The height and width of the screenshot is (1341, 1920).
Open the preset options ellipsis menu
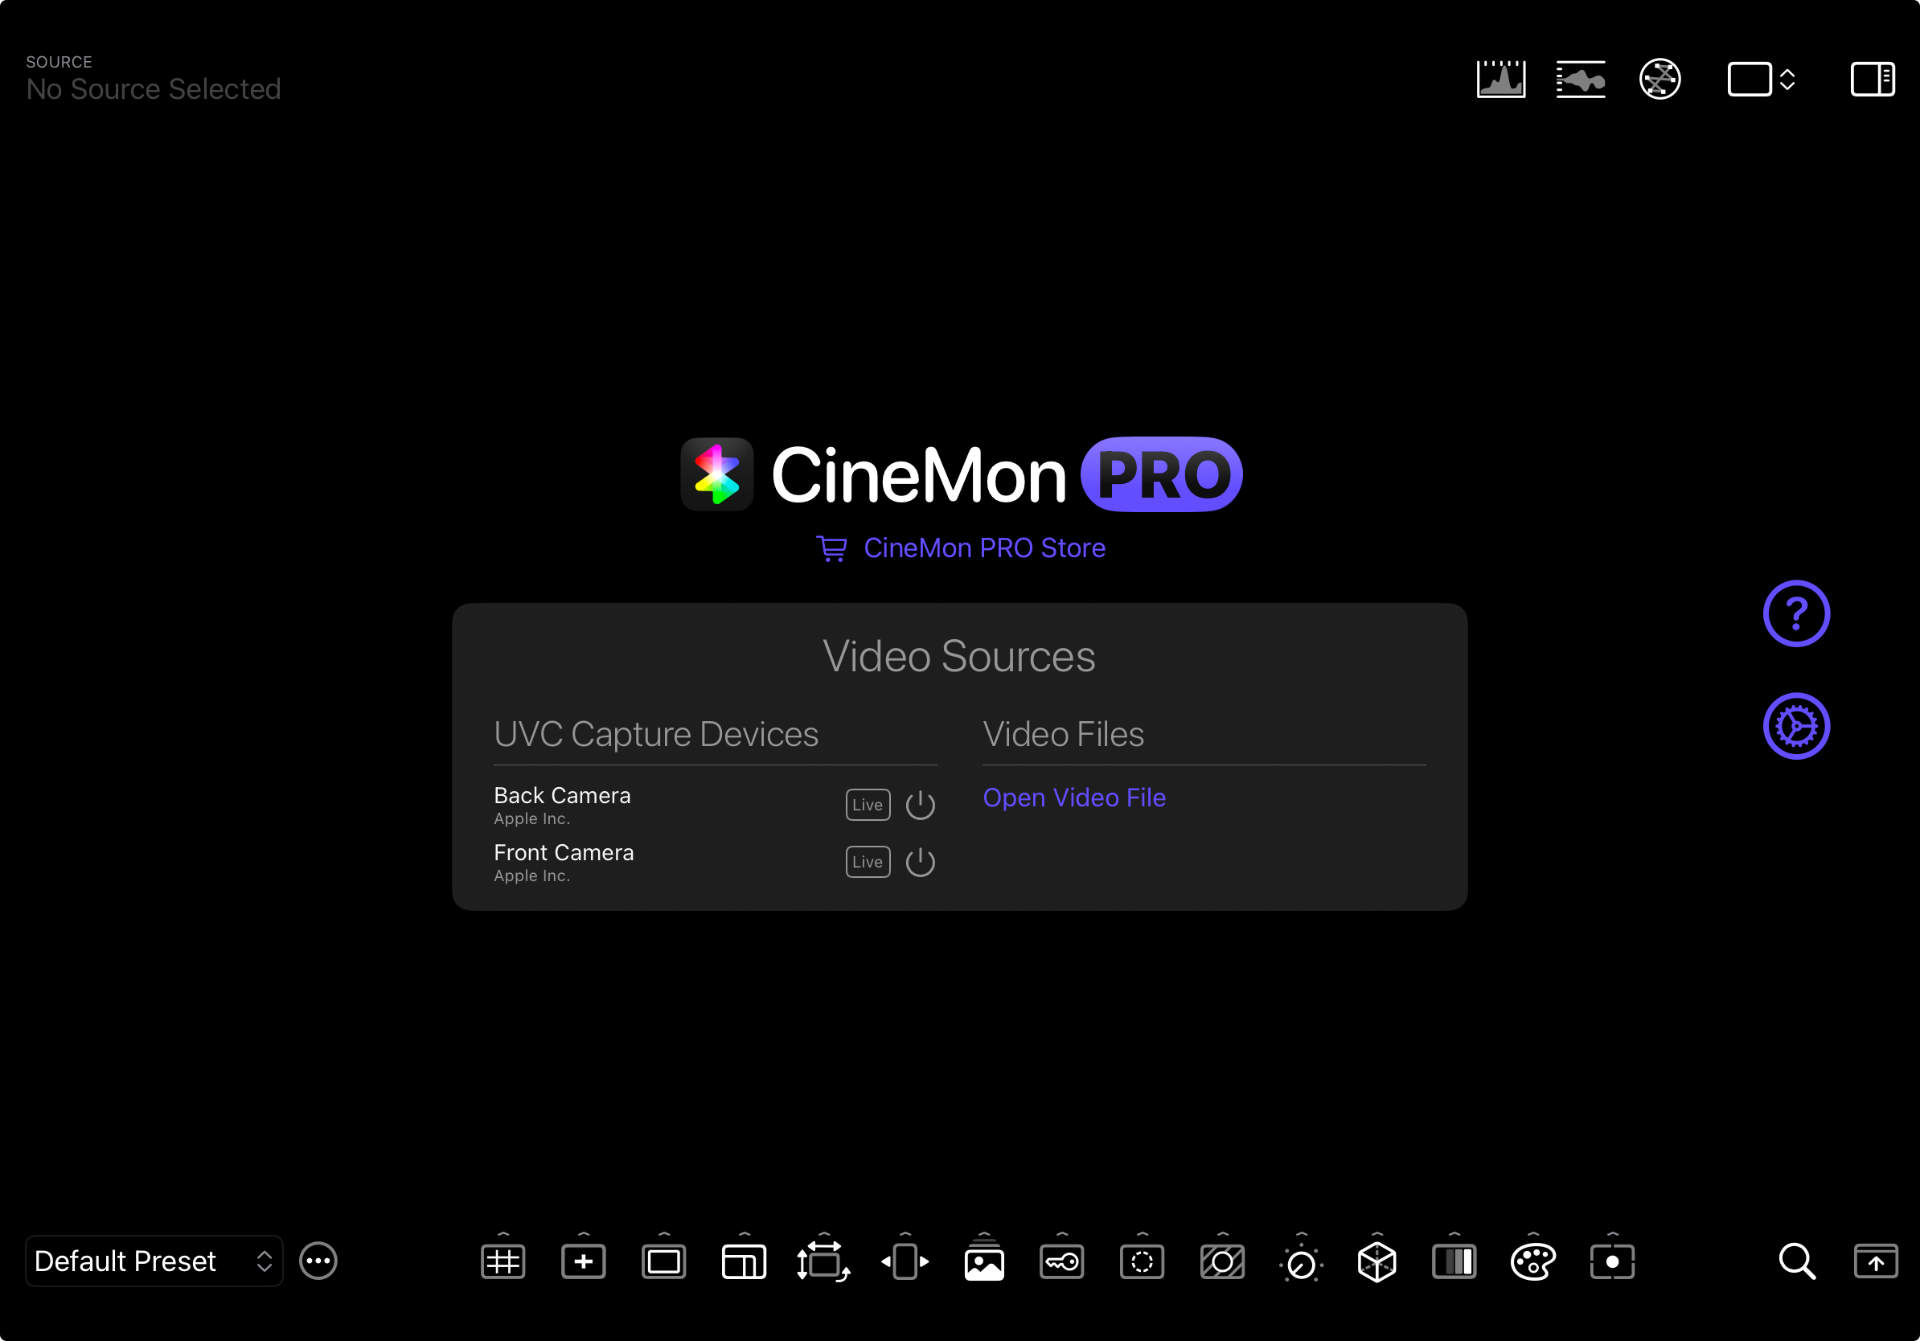pyautogui.click(x=318, y=1262)
